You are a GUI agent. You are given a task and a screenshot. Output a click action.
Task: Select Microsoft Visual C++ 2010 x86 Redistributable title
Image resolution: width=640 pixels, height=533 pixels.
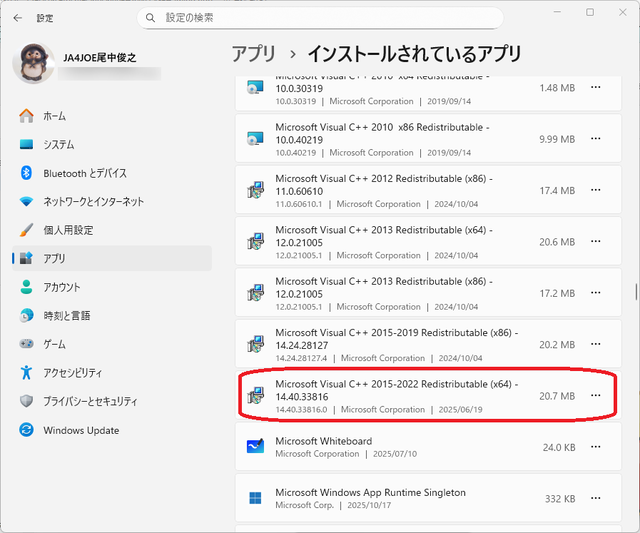tap(382, 133)
